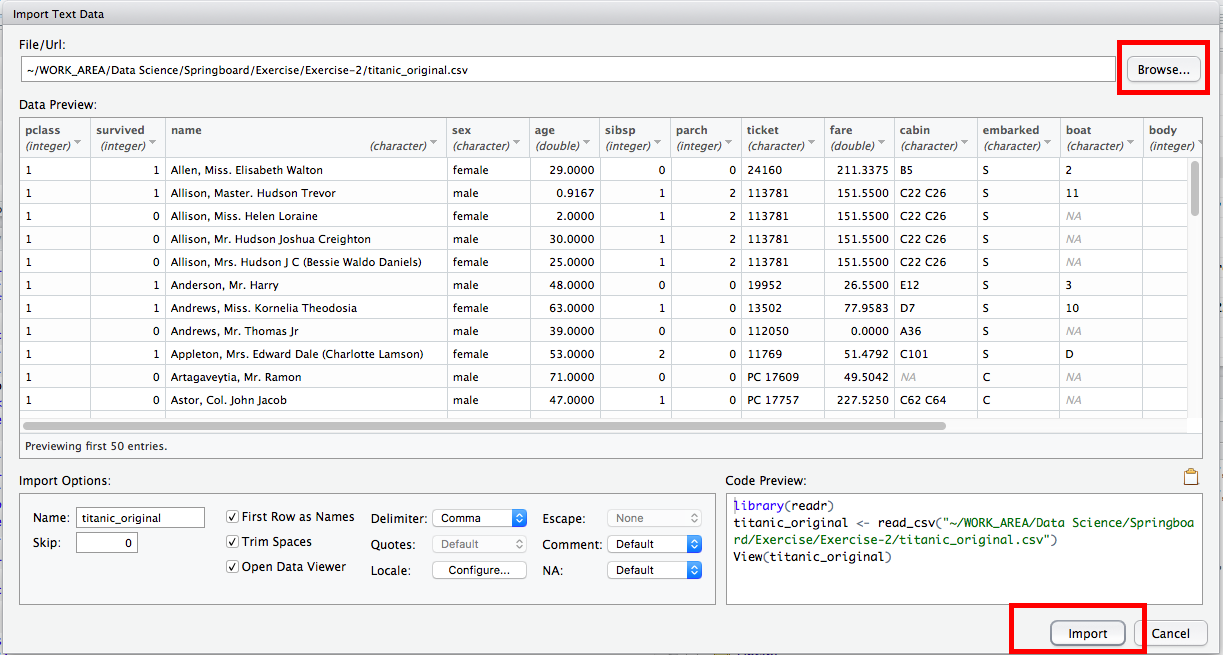This screenshot has width=1223, height=655.
Task: Open the Quotes dropdown
Action: [x=479, y=544]
